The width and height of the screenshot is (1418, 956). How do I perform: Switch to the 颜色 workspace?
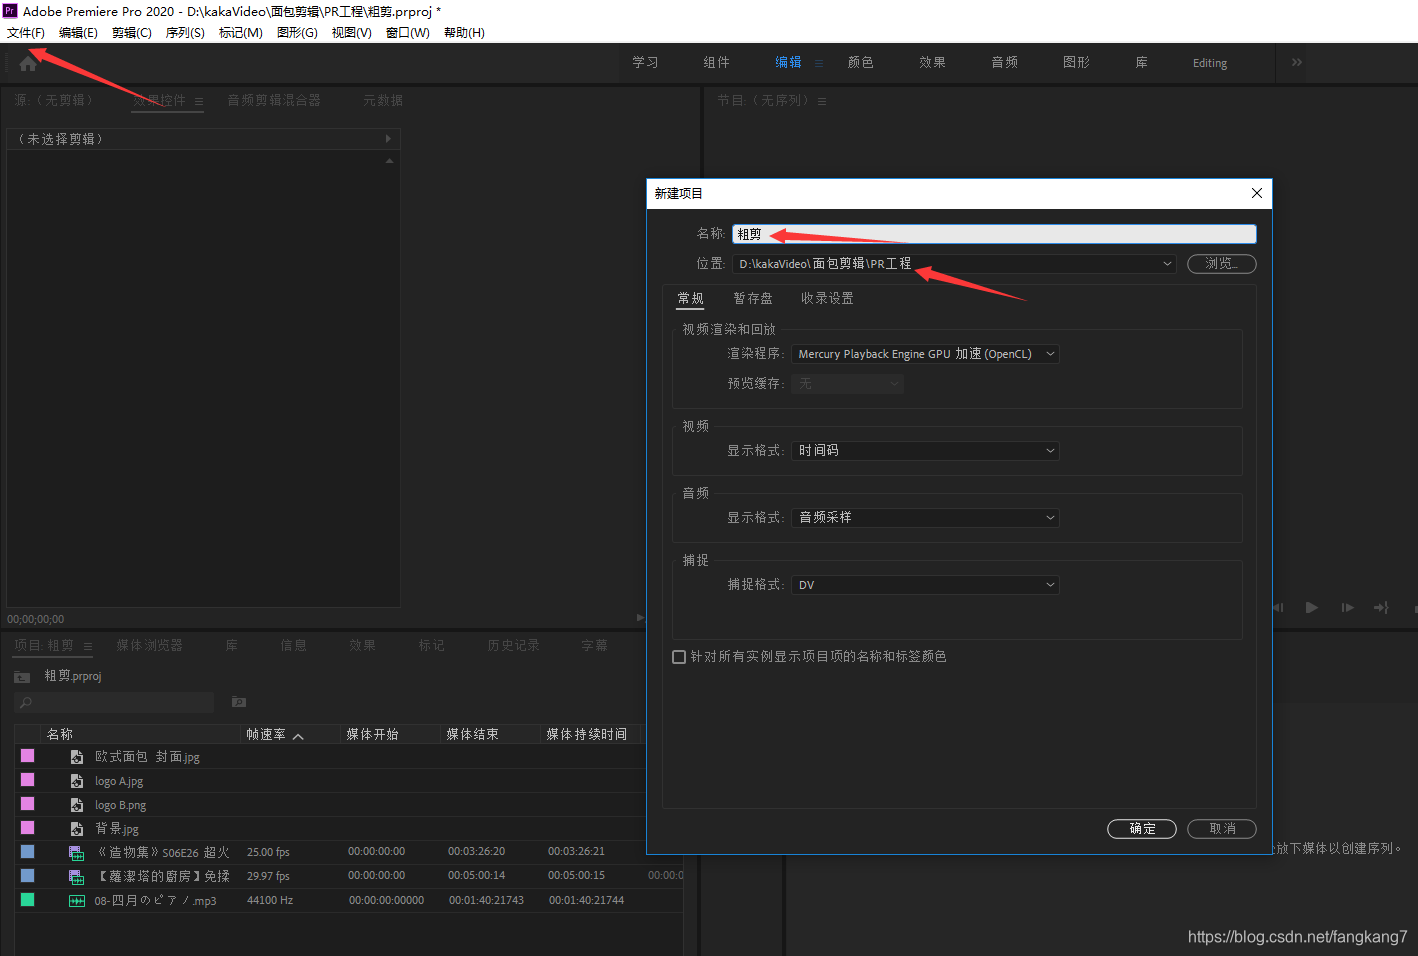coord(861,63)
